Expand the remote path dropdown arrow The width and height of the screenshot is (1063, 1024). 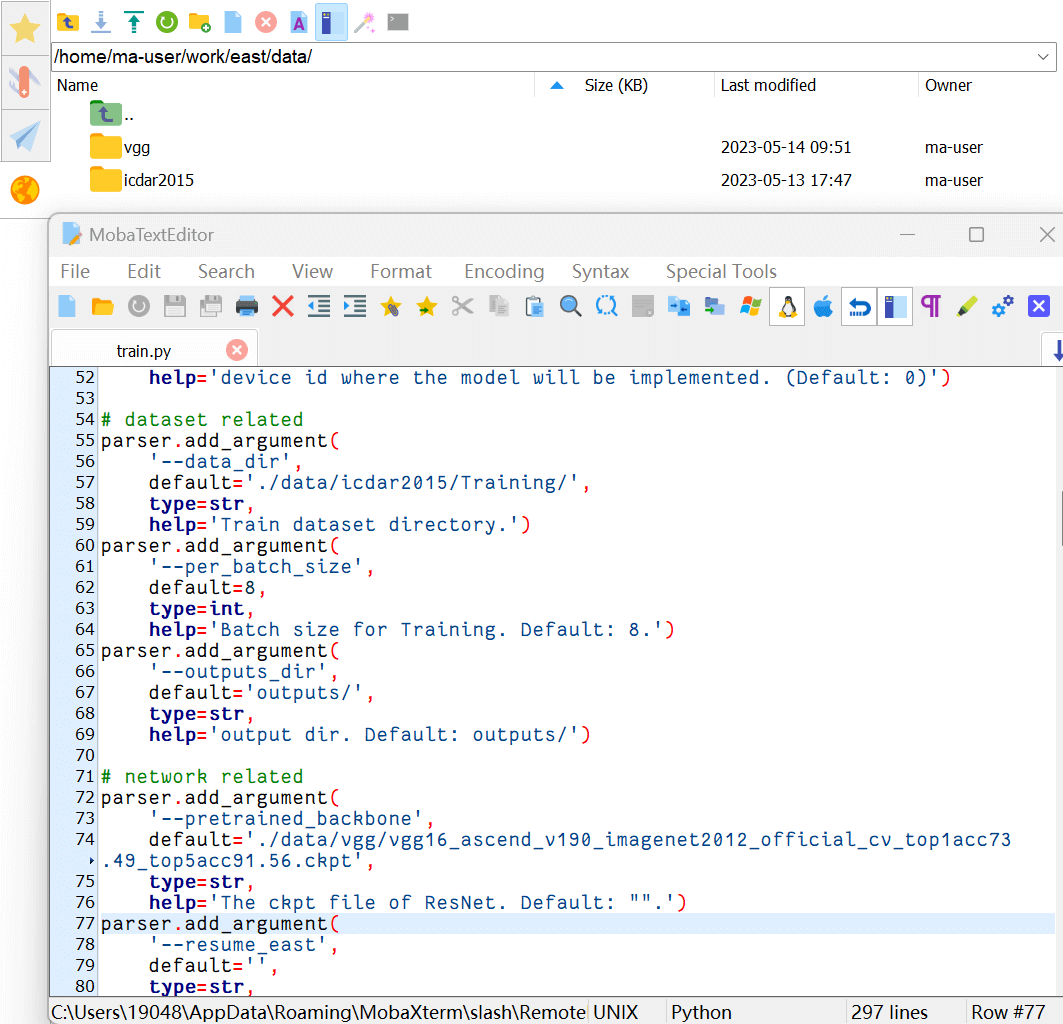pyautogui.click(x=1043, y=57)
